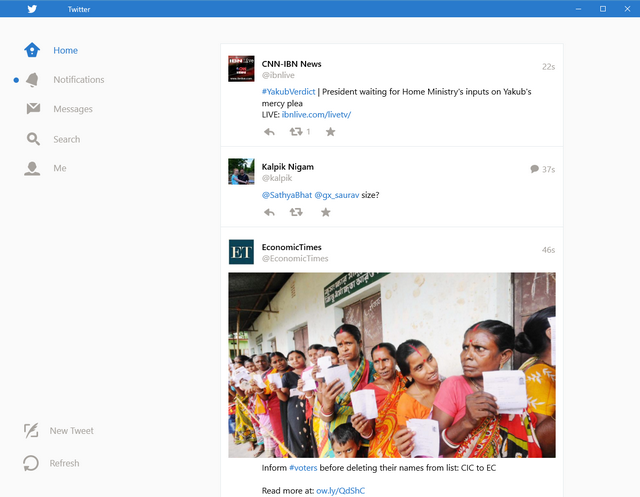Screen dimensions: 640x497
Task: Retweet Kalpik Nigam's tweet
Action: click(296, 212)
